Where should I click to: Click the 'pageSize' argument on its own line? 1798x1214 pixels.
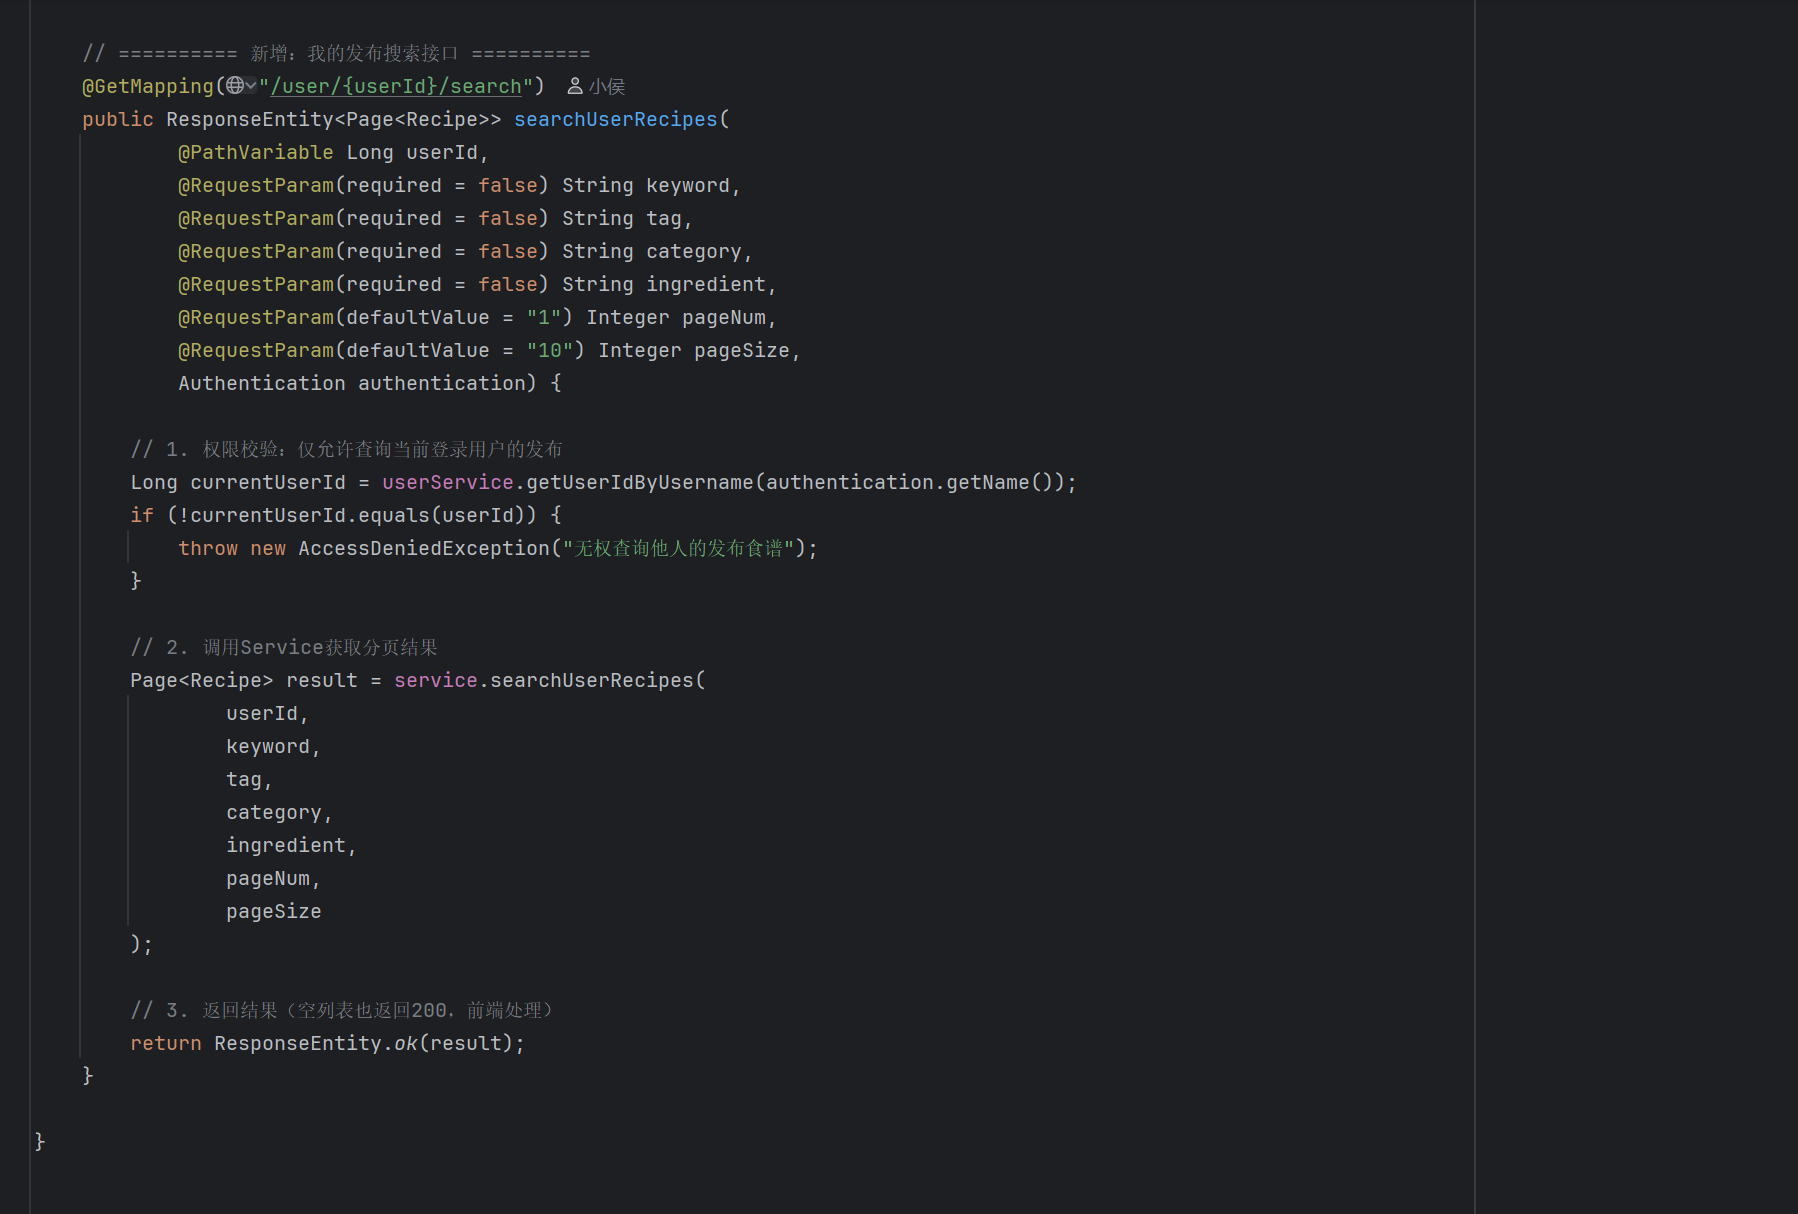point(274,912)
